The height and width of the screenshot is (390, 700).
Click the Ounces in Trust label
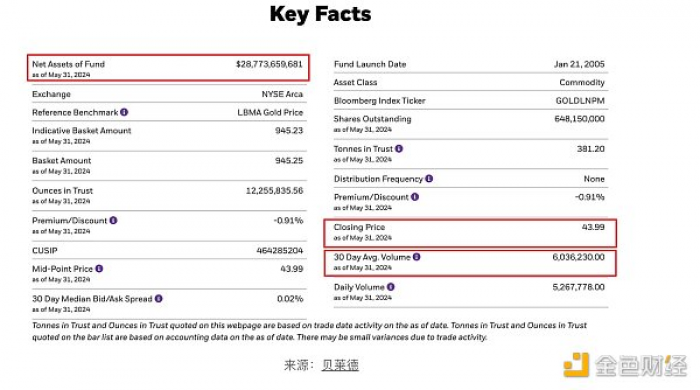(x=62, y=191)
